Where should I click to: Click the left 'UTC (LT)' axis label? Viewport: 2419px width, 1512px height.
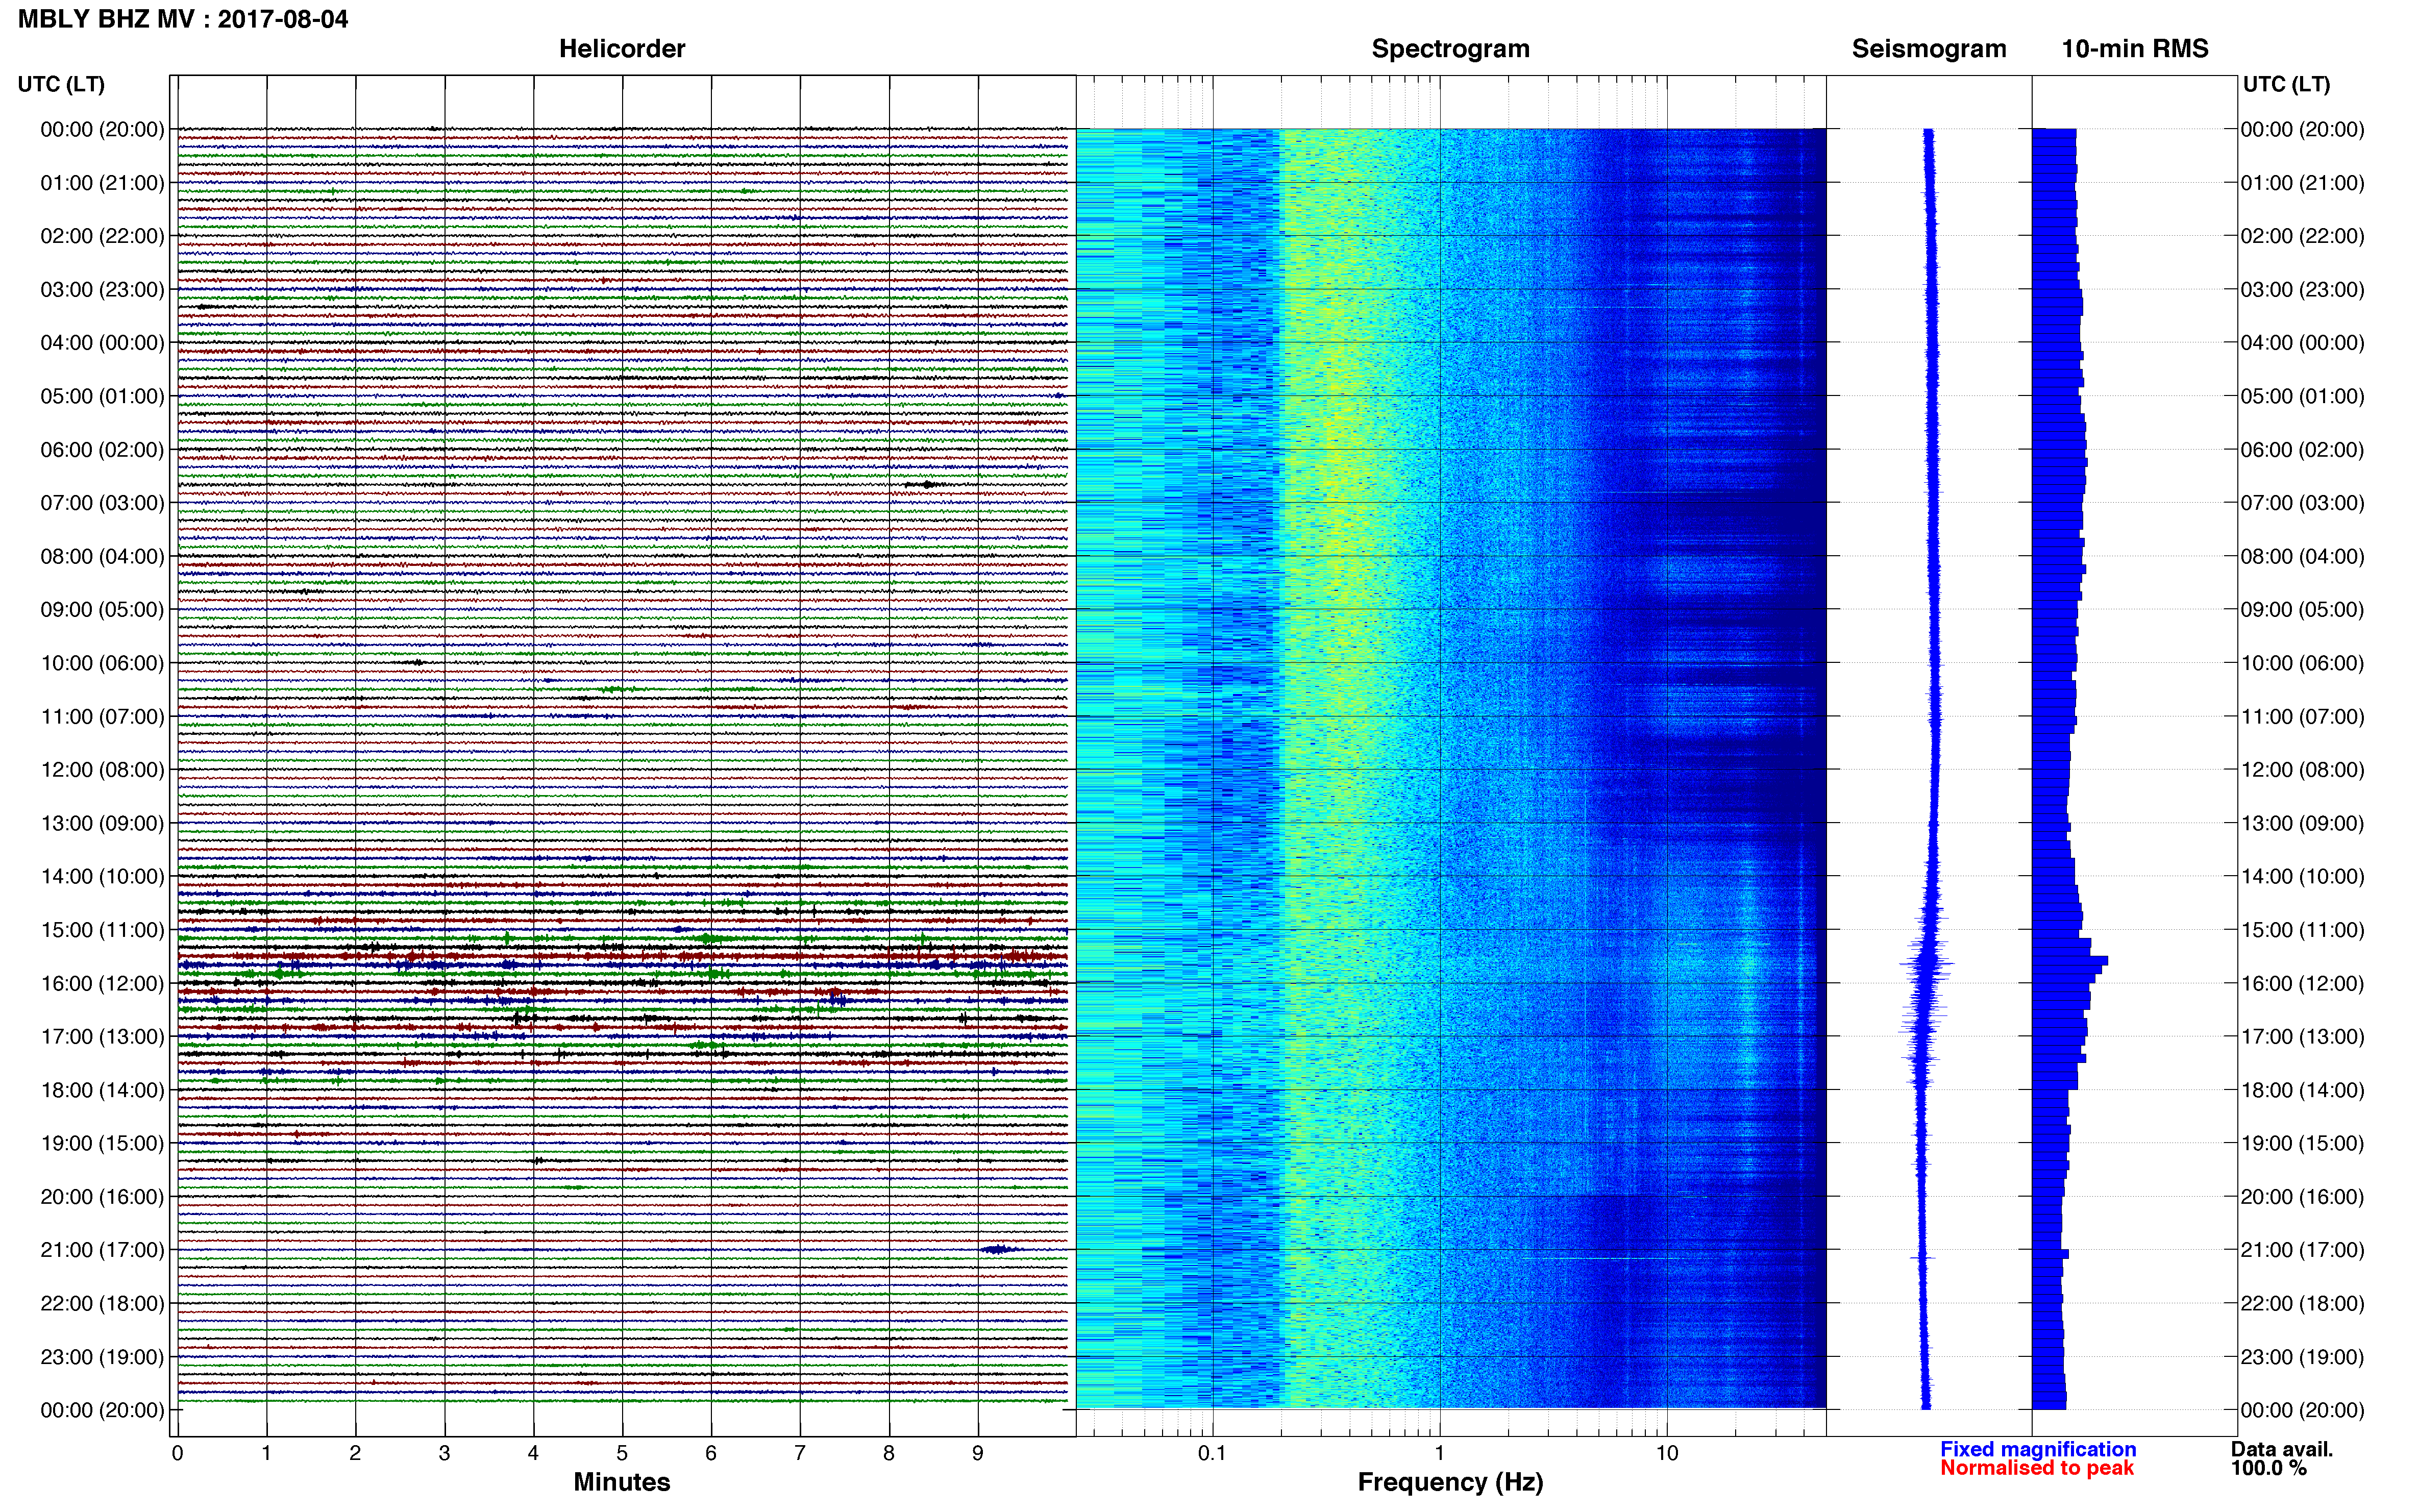coord(61,84)
